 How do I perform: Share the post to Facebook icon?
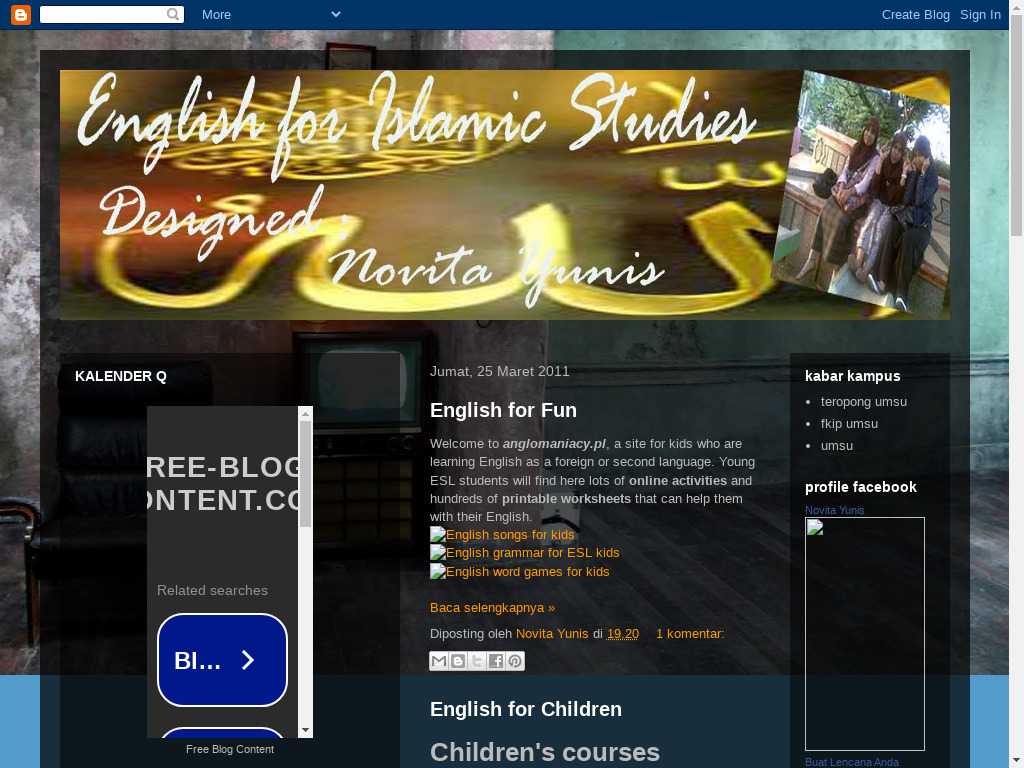(x=496, y=661)
